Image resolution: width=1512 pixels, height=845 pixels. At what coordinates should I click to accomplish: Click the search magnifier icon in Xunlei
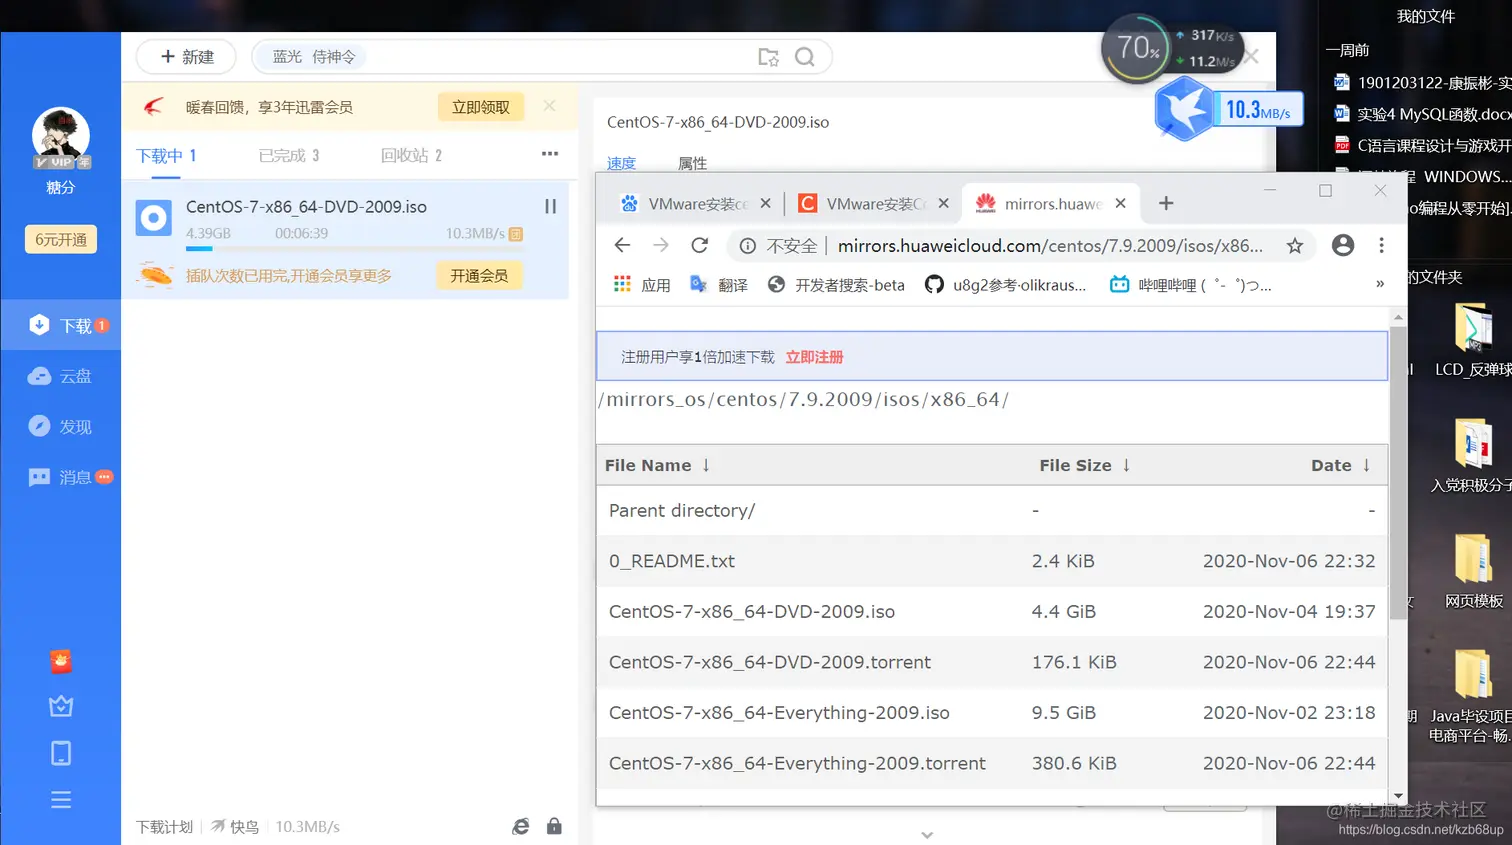click(805, 57)
